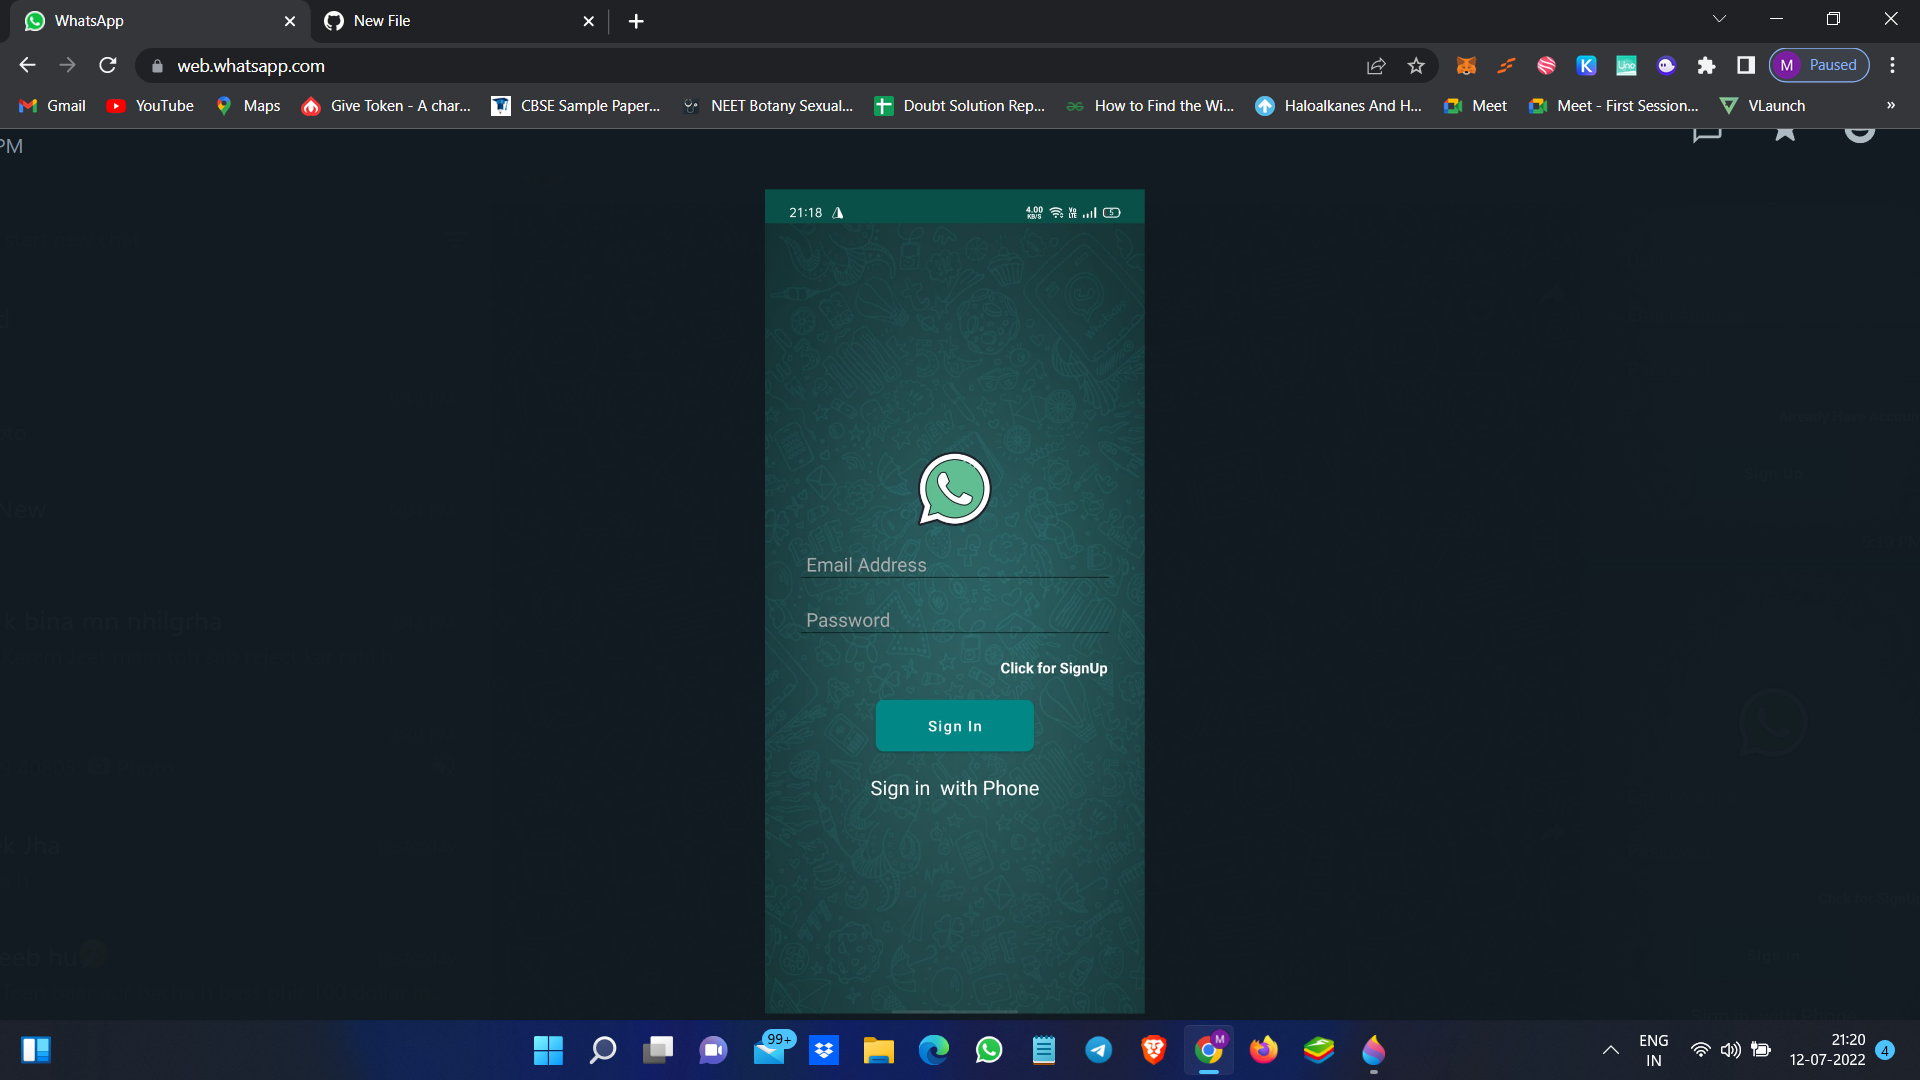Open the MetaMask extension
This screenshot has width=1920, height=1080.
1467,65
